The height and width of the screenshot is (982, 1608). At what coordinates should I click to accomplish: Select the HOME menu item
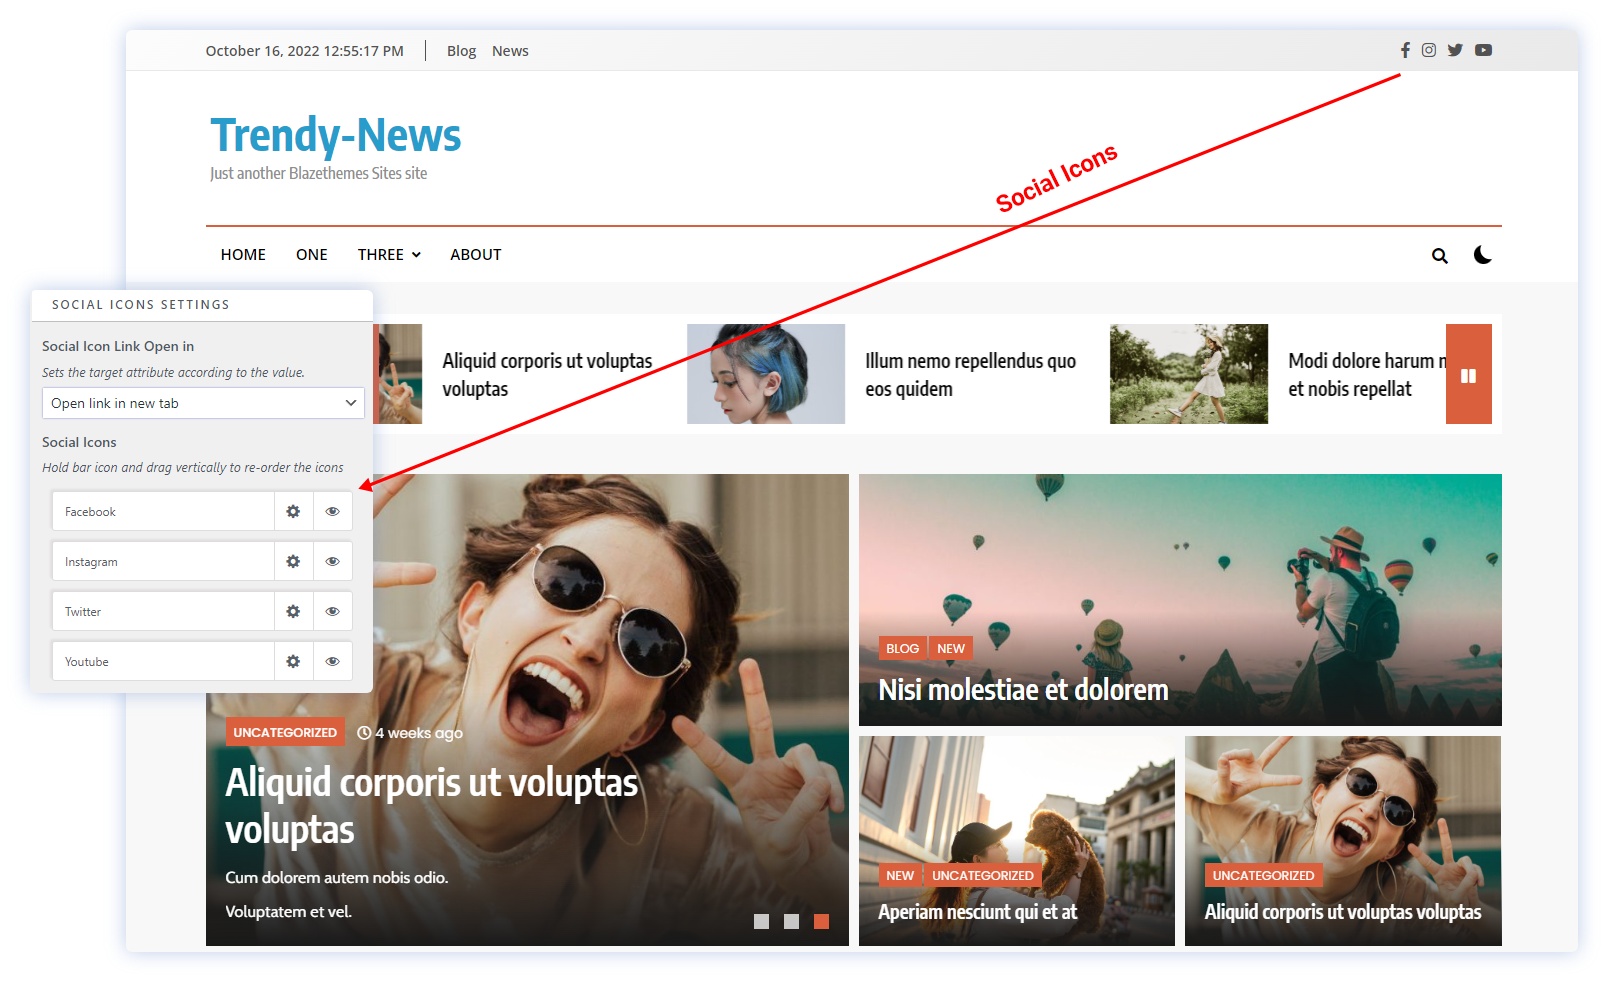tap(243, 255)
